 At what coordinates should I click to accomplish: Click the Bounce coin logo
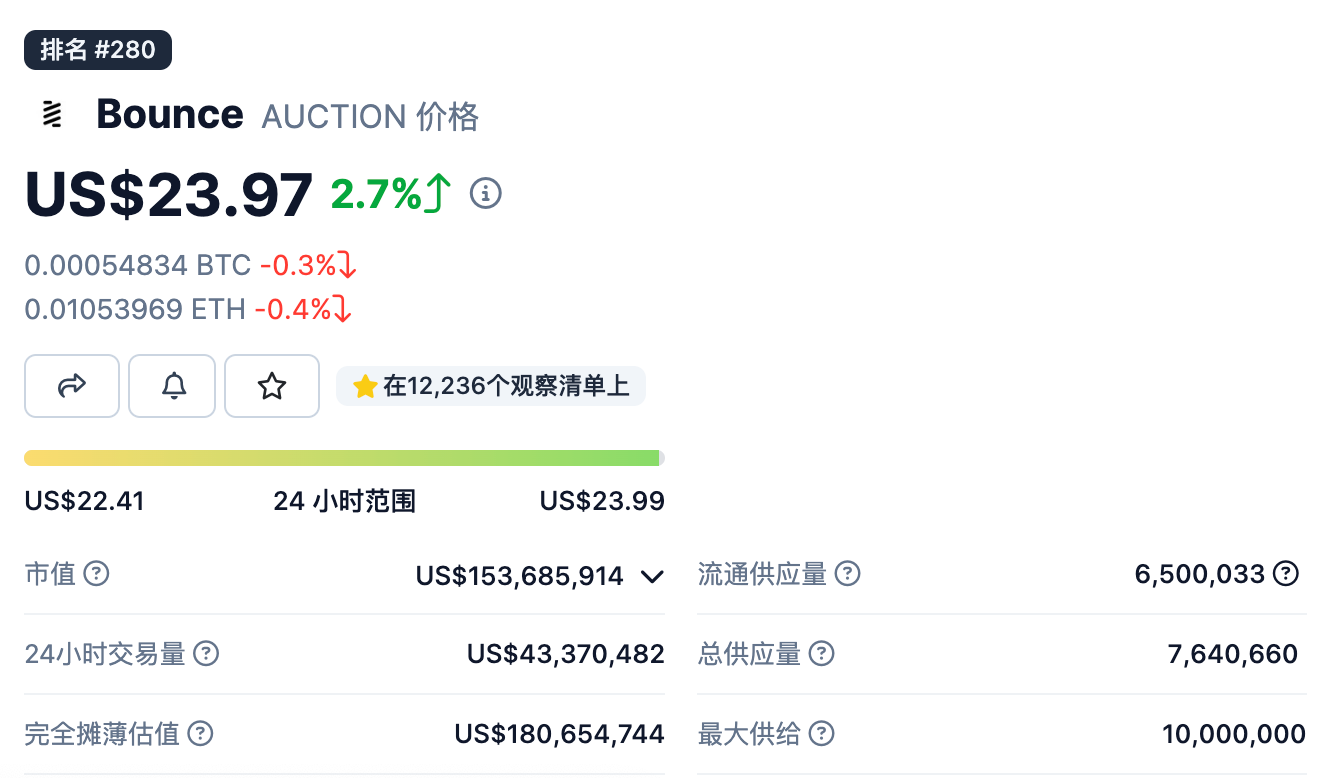coord(50,113)
